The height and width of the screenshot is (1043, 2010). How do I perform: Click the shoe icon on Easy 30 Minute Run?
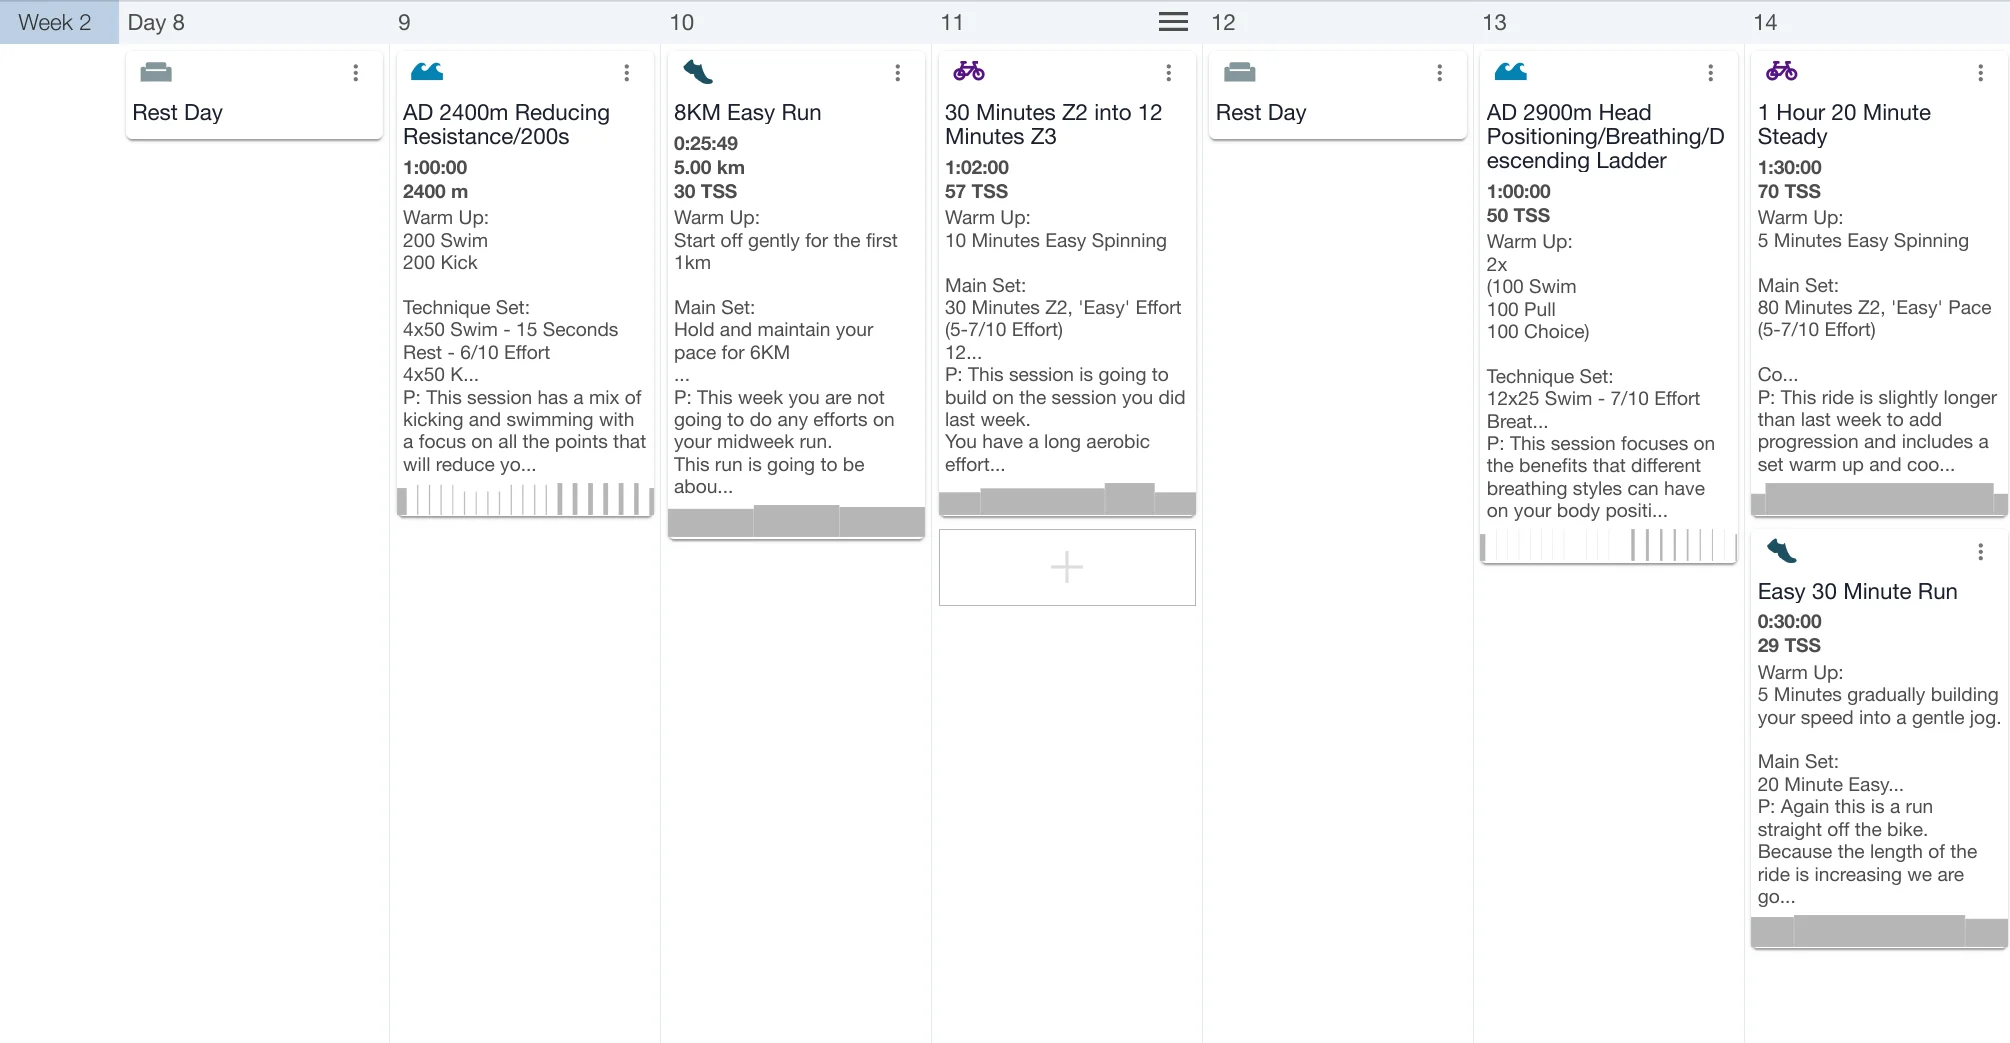pyautogui.click(x=1781, y=551)
